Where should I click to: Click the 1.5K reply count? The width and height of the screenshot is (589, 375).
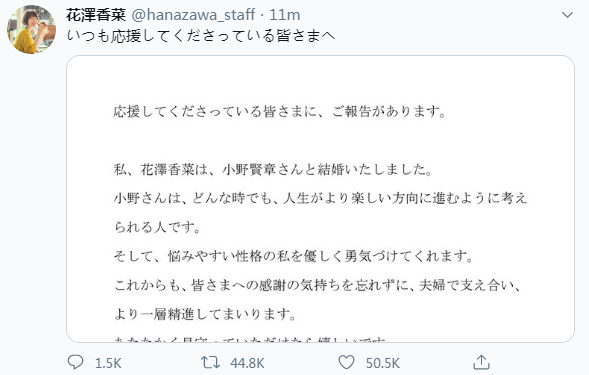pos(108,363)
